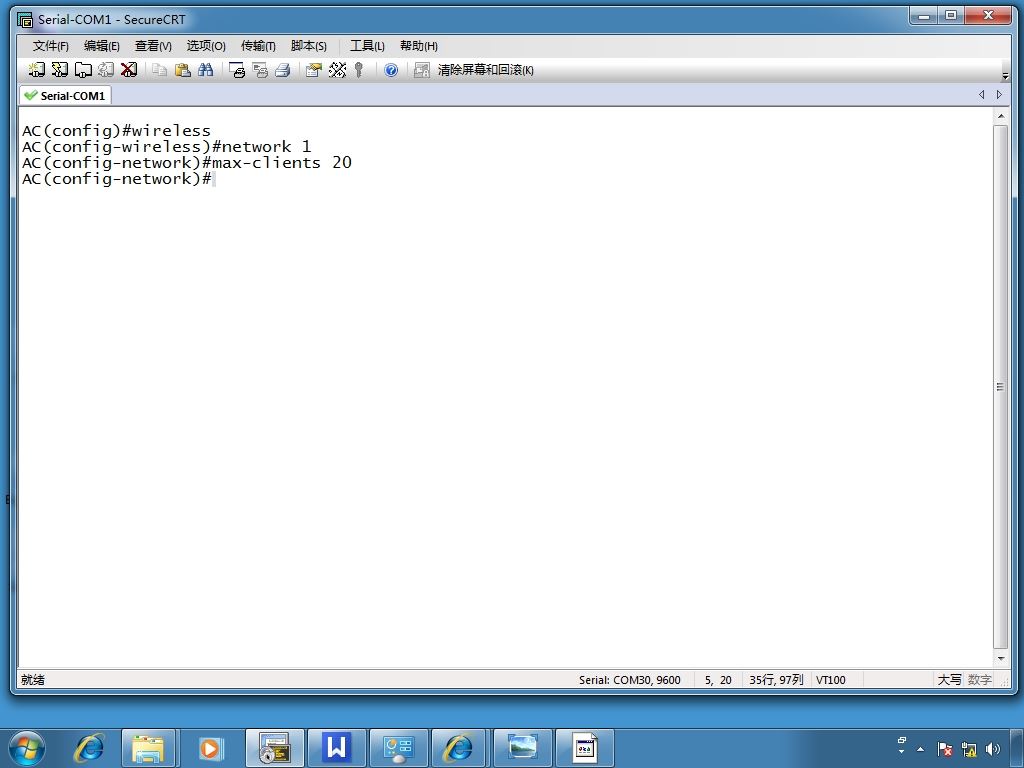Open the 脚本(S) menu

click(x=308, y=46)
